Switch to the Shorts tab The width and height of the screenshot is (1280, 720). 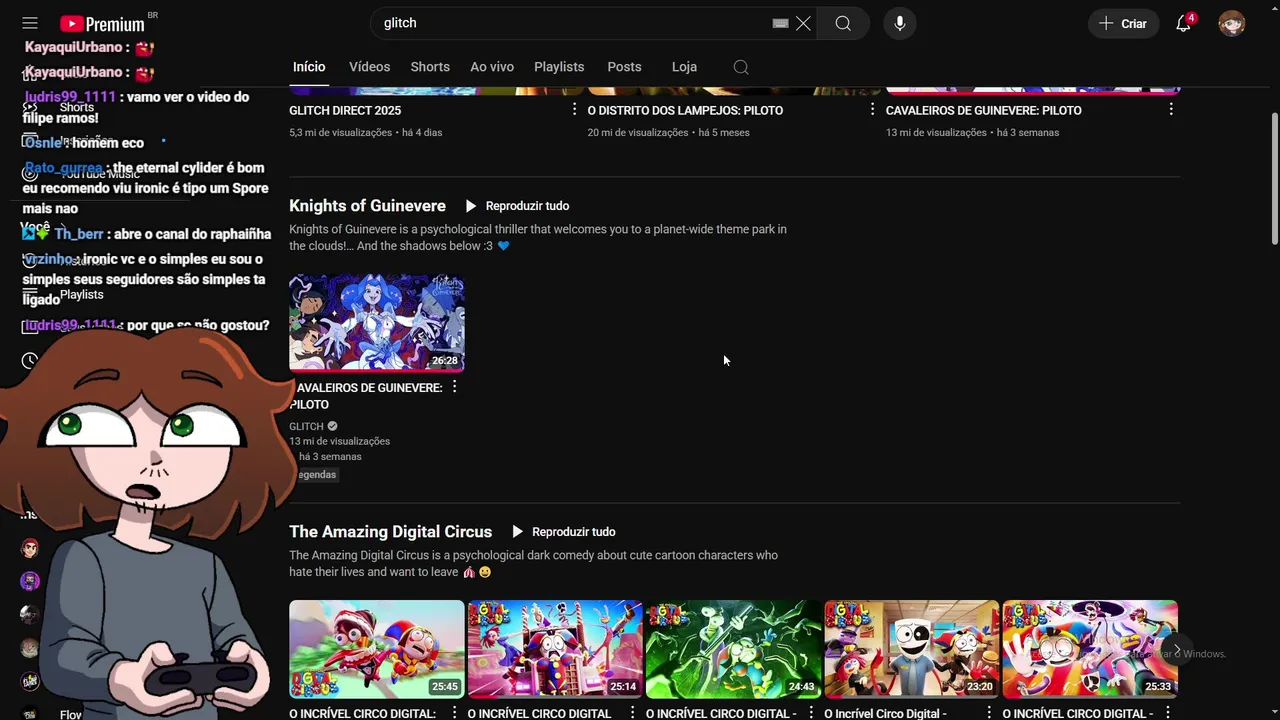point(430,67)
